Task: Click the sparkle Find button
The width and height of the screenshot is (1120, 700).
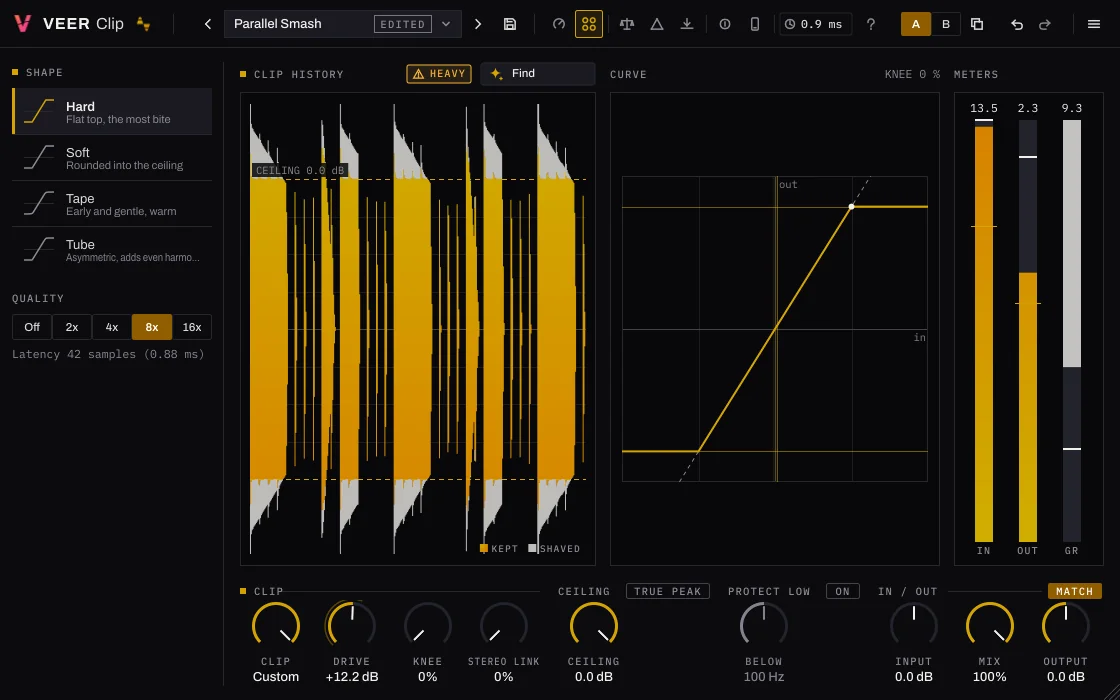Action: (537, 74)
